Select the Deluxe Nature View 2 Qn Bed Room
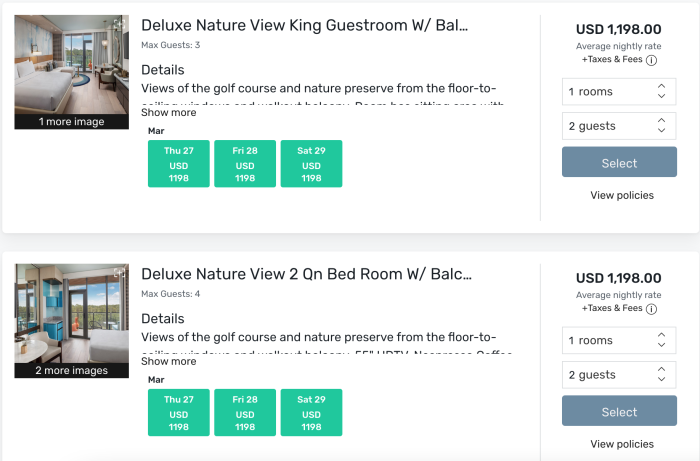Screen dimensions: 700x461 [619, 412]
